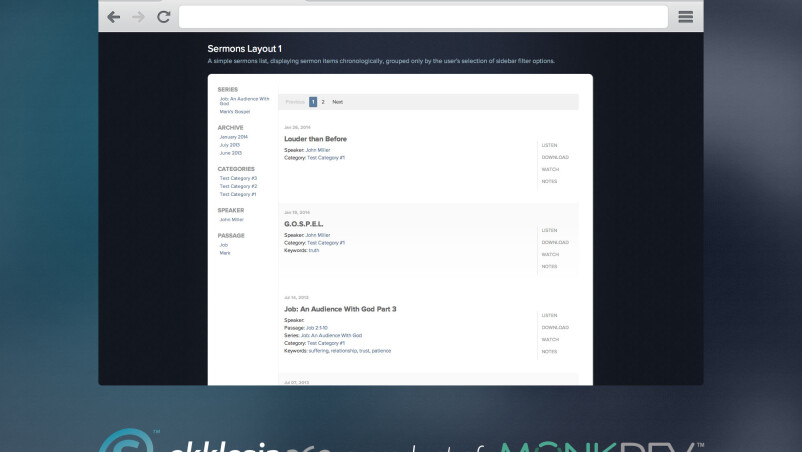Open the Louder than Before sermon title
This screenshot has height=452, width=802.
coord(315,139)
